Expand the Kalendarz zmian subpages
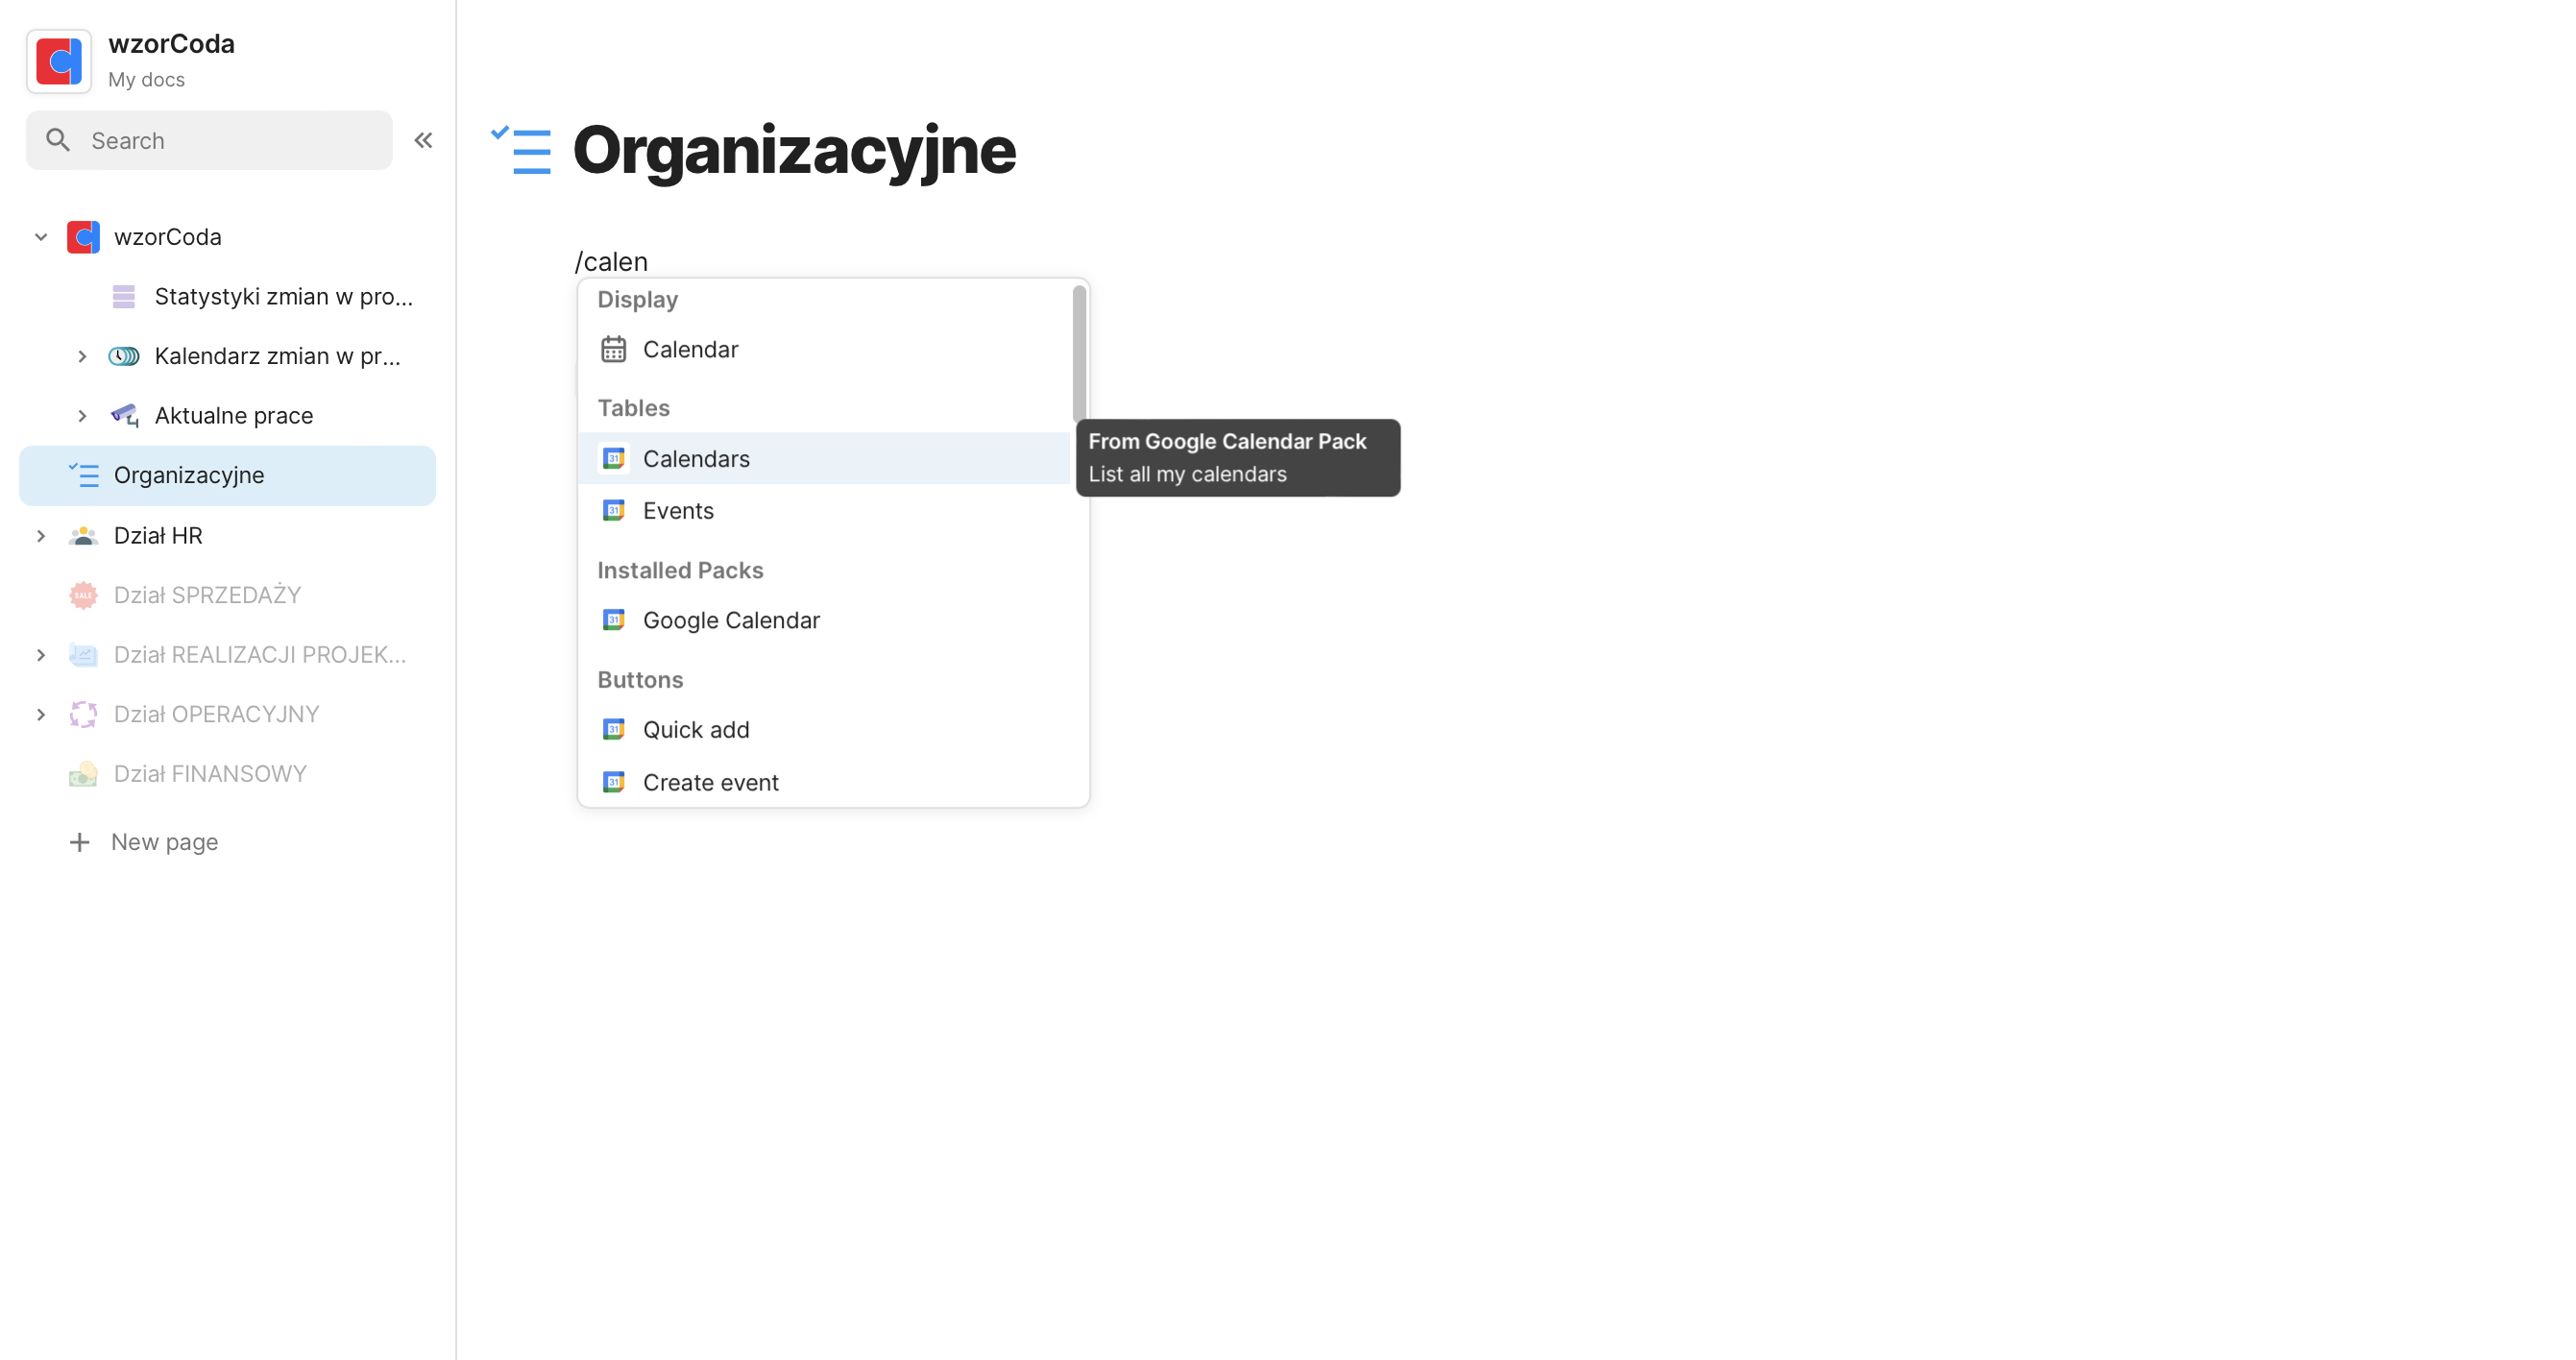 [82, 356]
